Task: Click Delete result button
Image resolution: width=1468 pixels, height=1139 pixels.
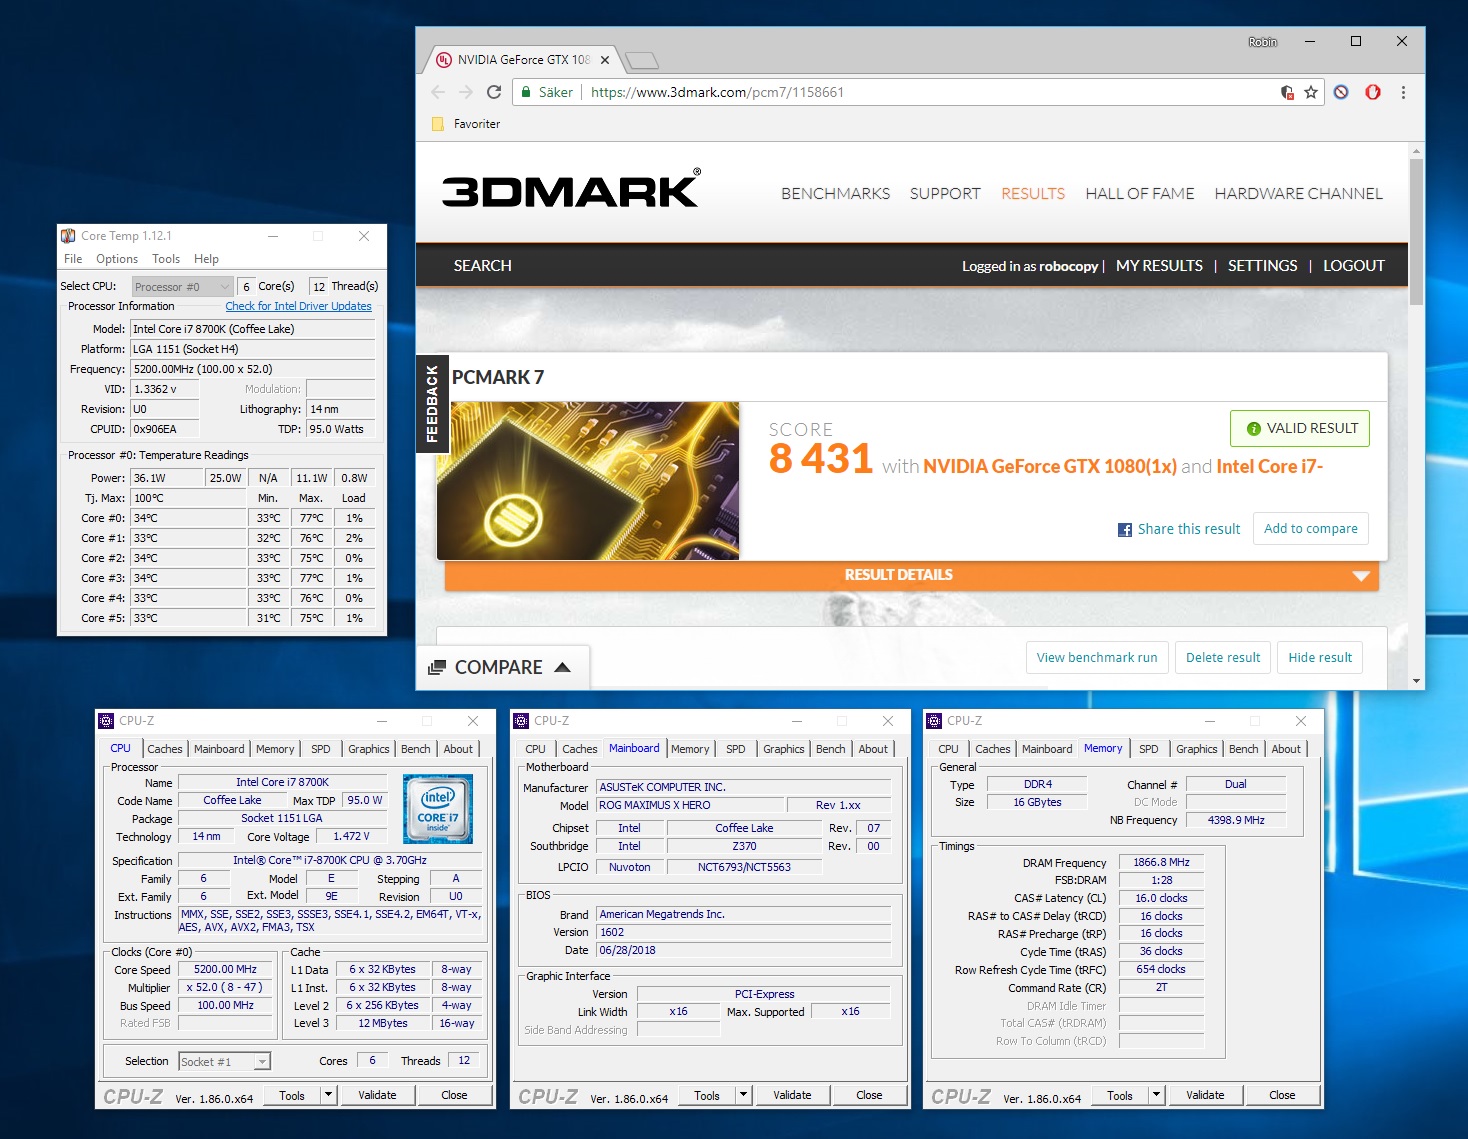Action: click(x=1223, y=658)
